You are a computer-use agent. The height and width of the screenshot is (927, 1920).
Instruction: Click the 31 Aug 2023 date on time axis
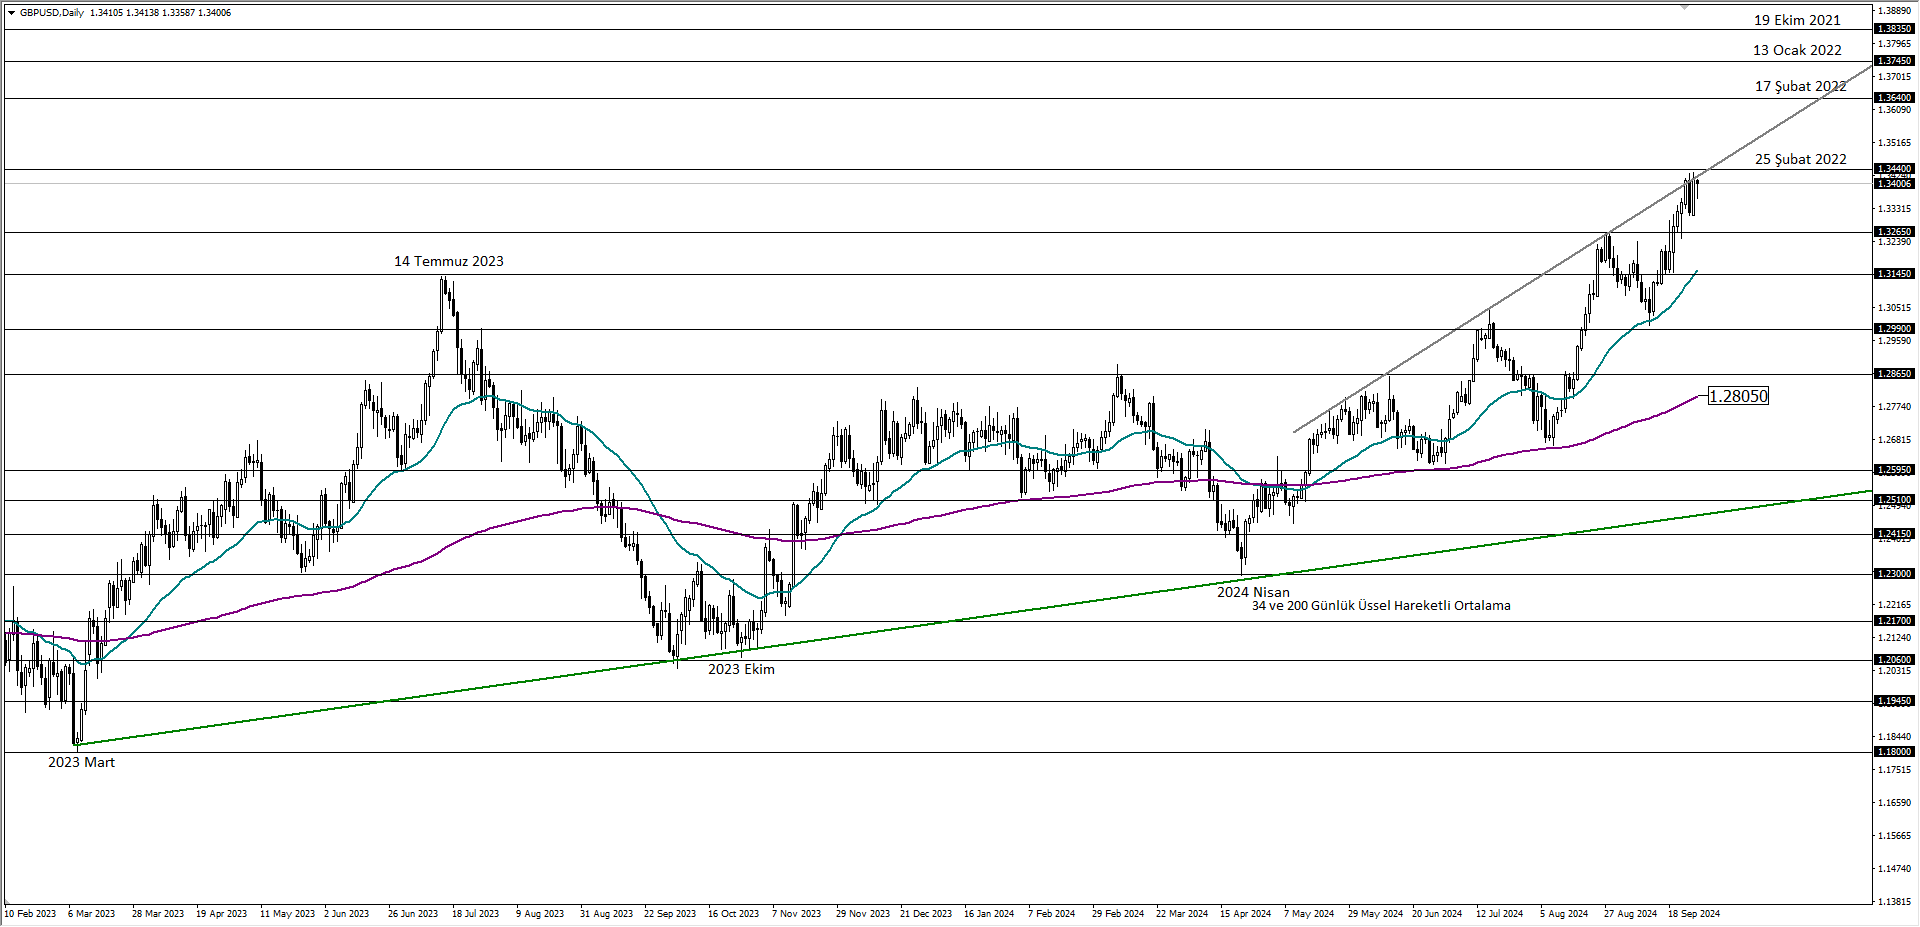[x=606, y=914]
